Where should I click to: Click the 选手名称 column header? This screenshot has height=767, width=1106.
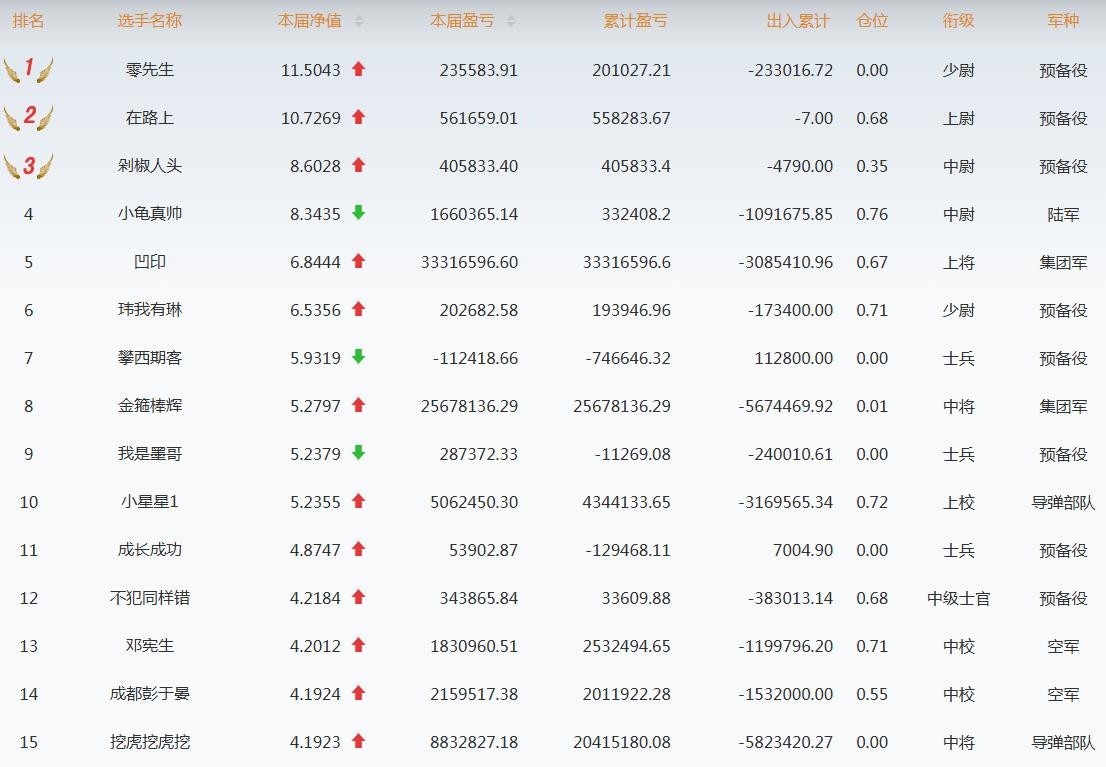[150, 21]
